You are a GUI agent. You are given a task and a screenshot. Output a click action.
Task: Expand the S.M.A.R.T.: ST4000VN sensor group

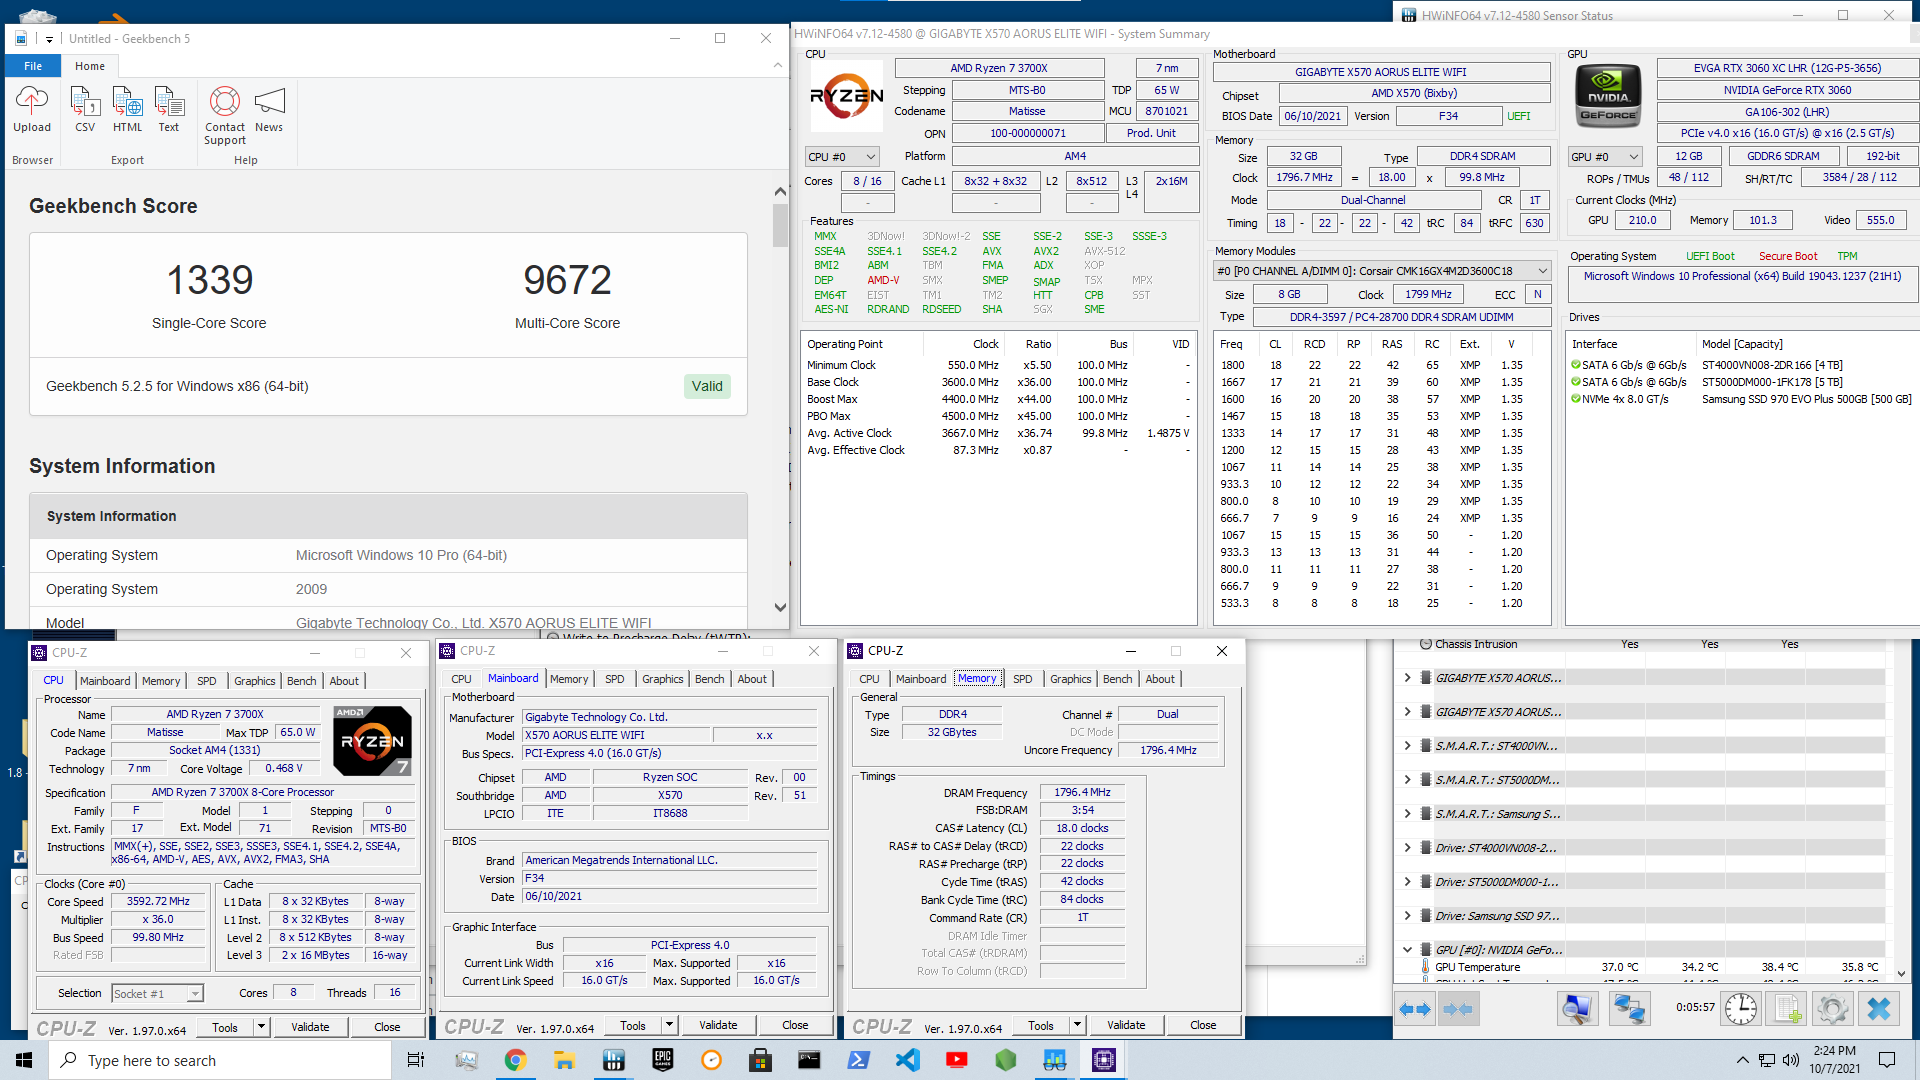click(1408, 746)
